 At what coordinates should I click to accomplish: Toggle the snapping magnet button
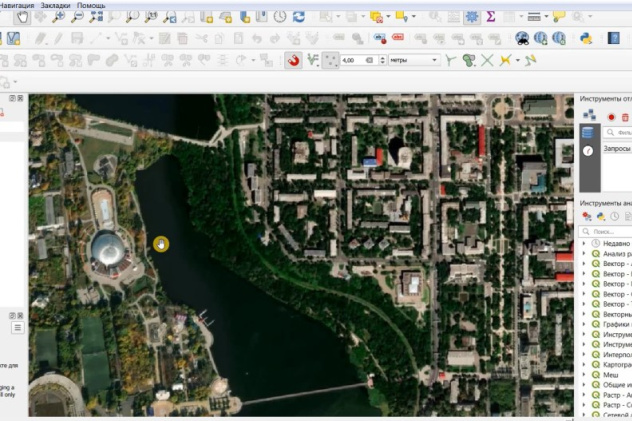coord(294,60)
